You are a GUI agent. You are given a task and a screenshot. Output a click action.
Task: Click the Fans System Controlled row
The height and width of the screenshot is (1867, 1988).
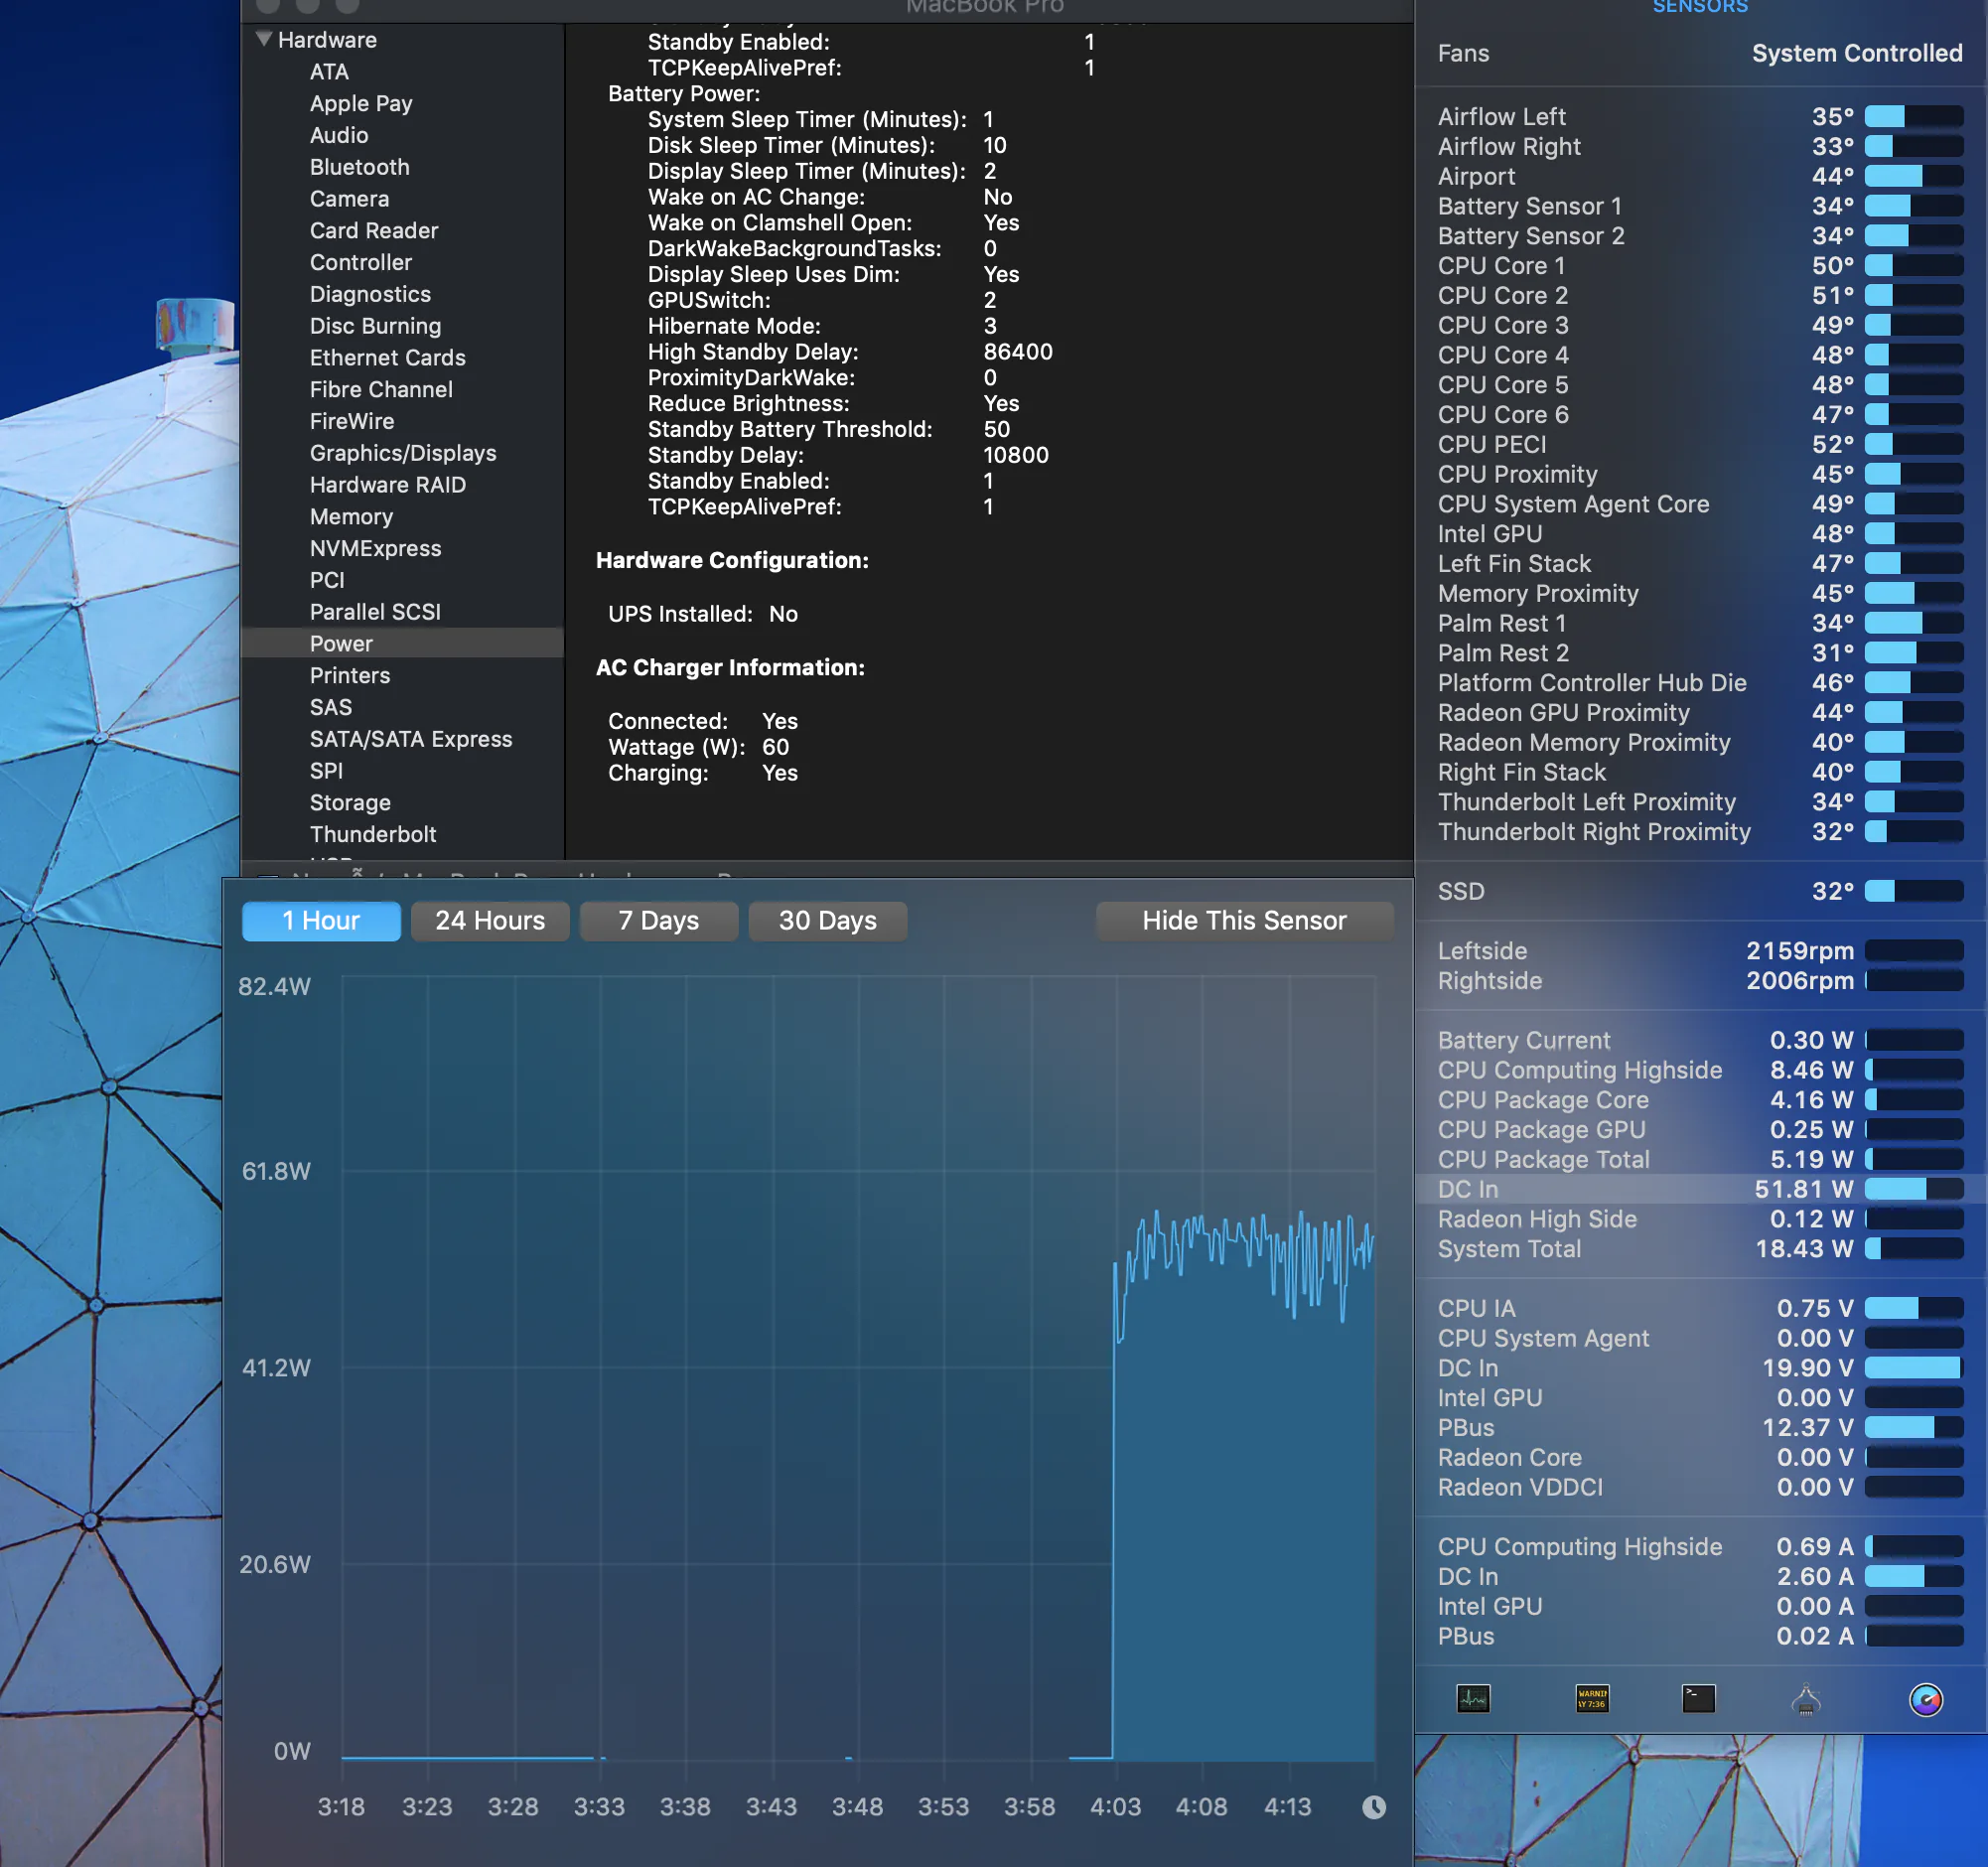tap(1700, 53)
